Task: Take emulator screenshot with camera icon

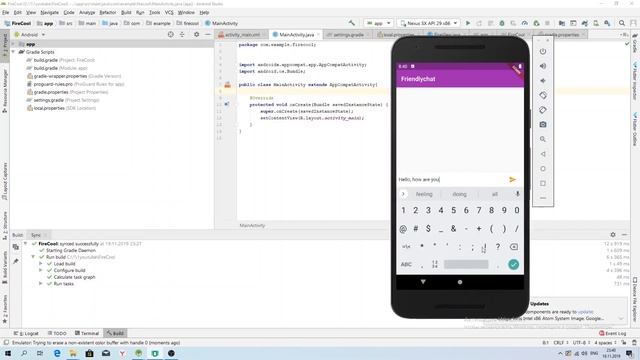Action: [x=543, y=124]
